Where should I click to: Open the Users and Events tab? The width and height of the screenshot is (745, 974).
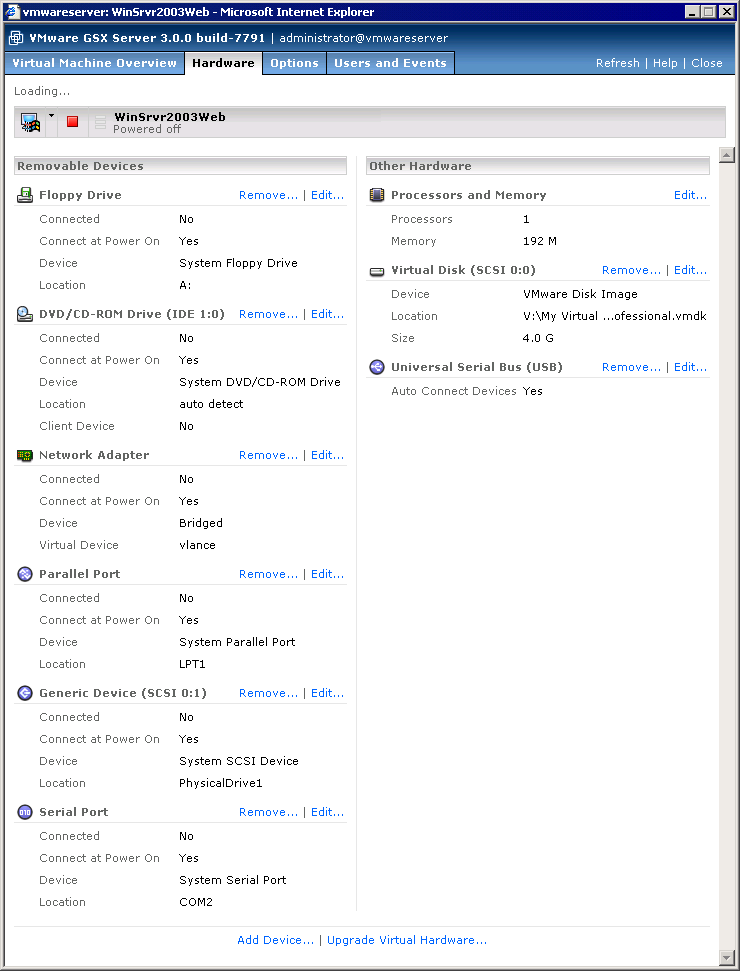(x=390, y=63)
